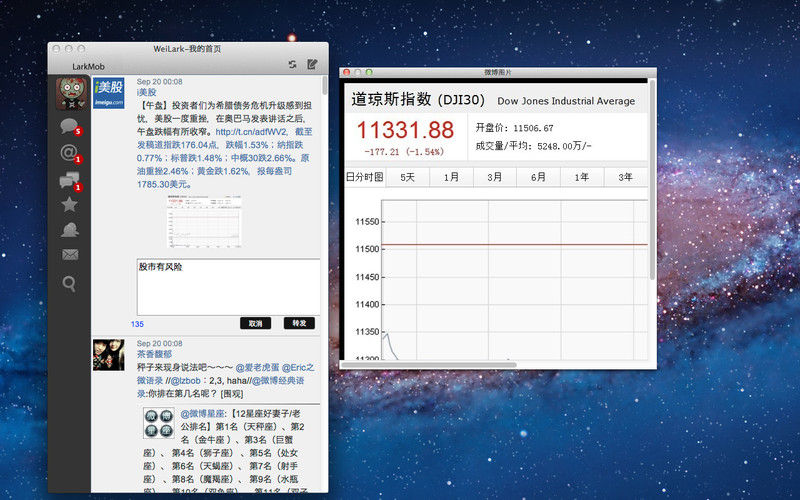This screenshot has height=500, width=800.
Task: Select the 1月 chart tab
Action: pos(451,178)
